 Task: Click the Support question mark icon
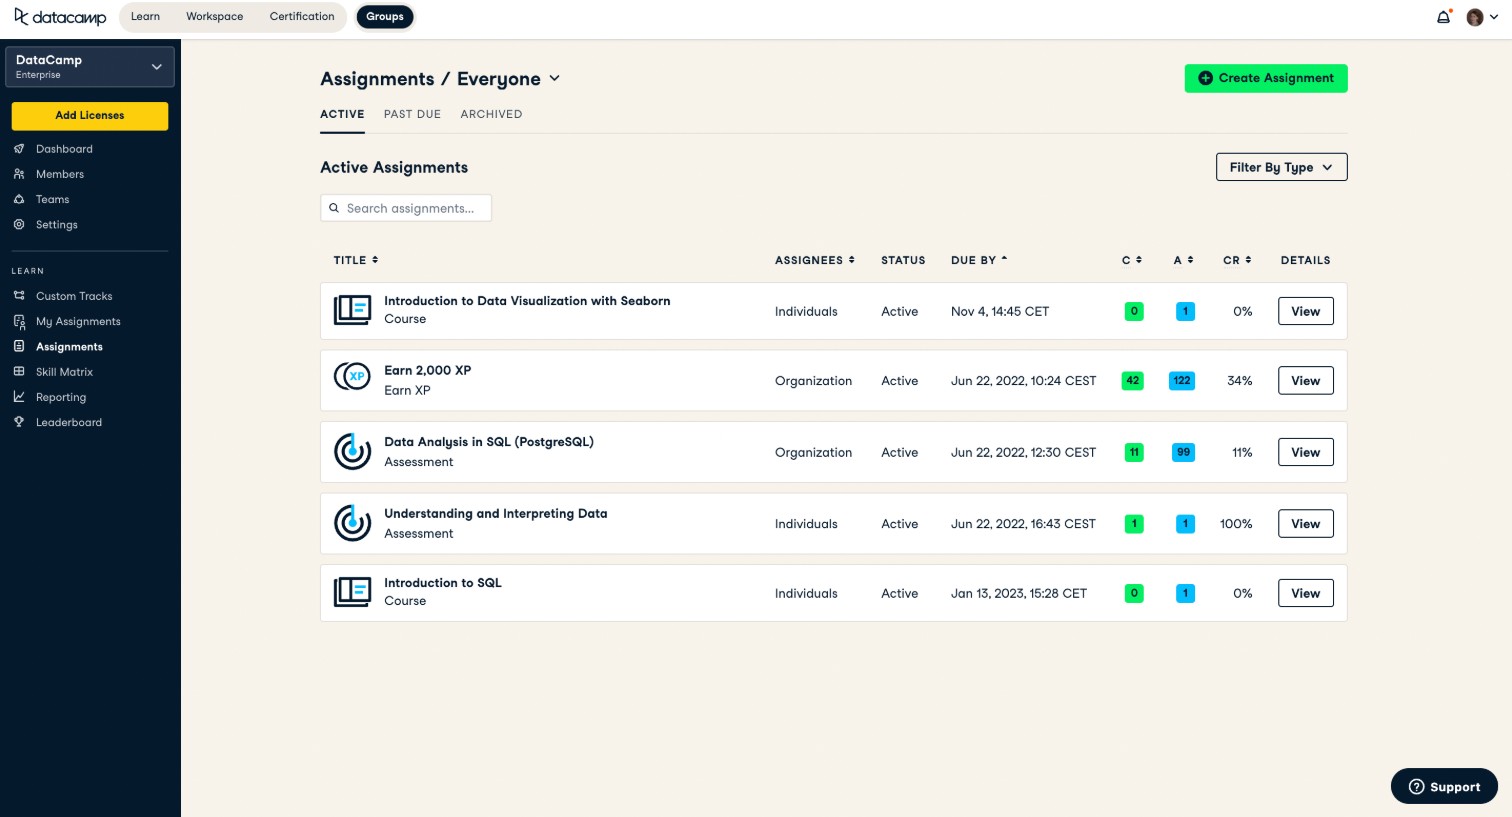coord(1416,787)
